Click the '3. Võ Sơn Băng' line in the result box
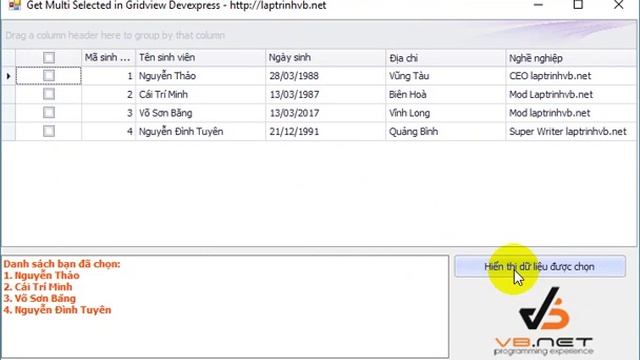The image size is (640, 360). pos(40,298)
